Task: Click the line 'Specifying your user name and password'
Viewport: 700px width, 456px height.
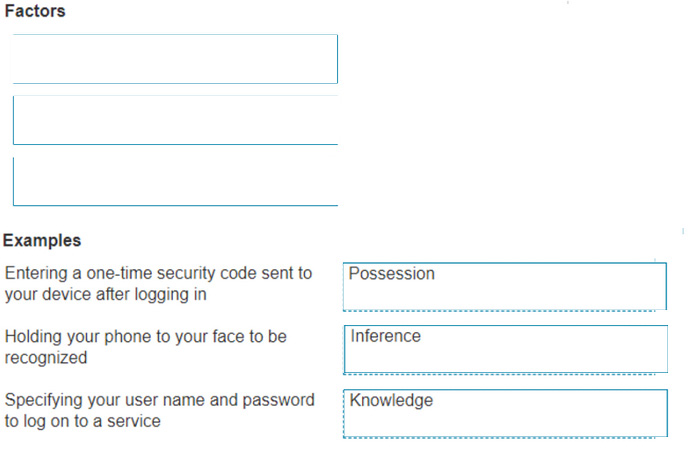Action: click(x=159, y=400)
